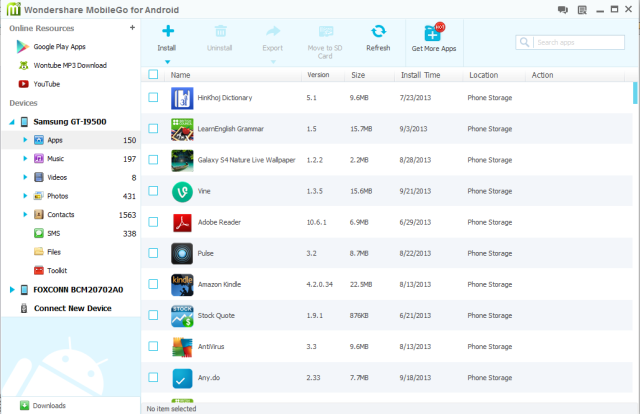
Task: Check the LearnEnglish Grammar checkbox
Action: (153, 128)
